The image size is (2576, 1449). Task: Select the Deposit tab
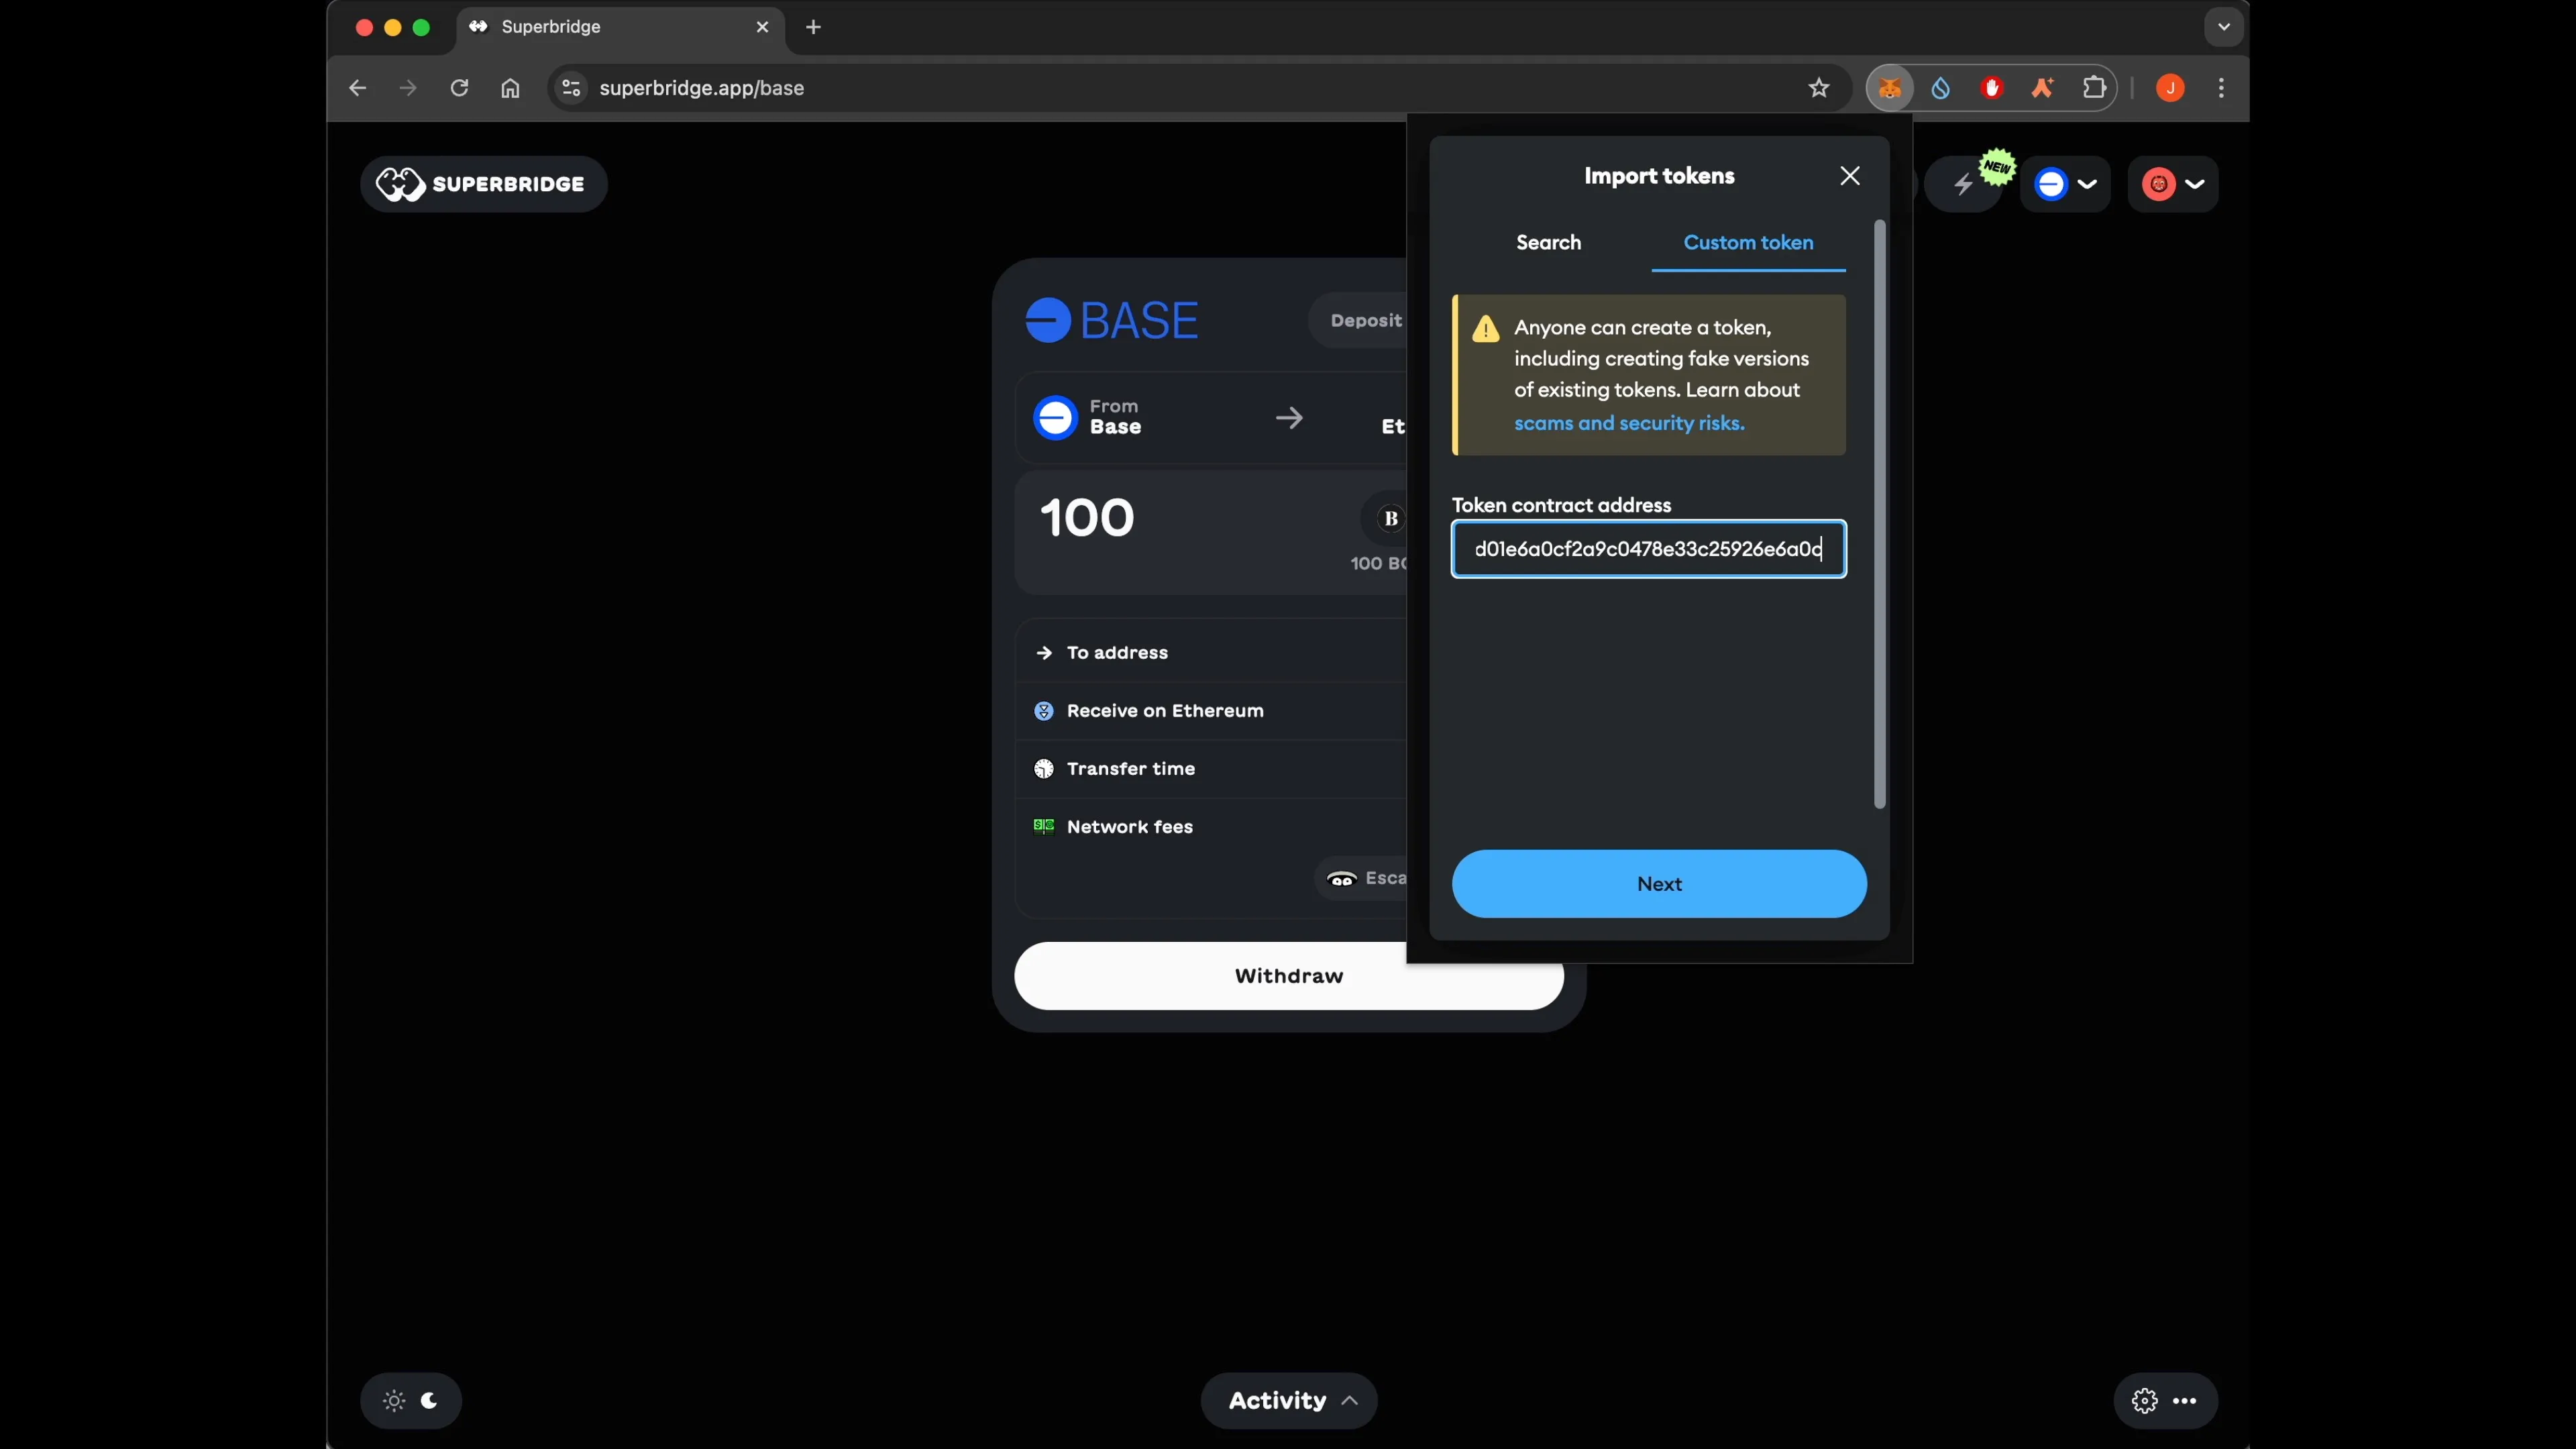pos(1365,321)
